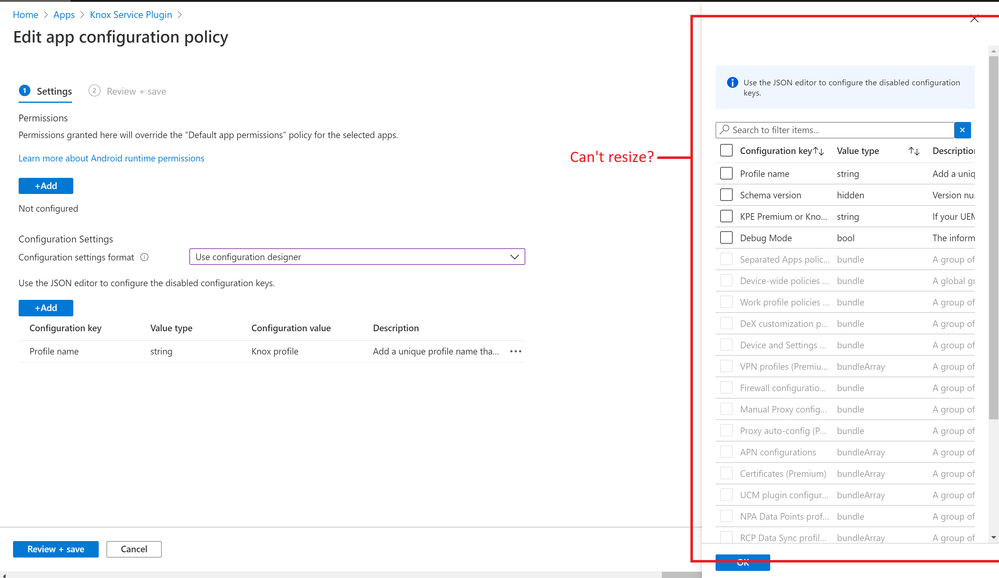Check the Separated Apps policies checkbox

pyautogui.click(x=726, y=259)
